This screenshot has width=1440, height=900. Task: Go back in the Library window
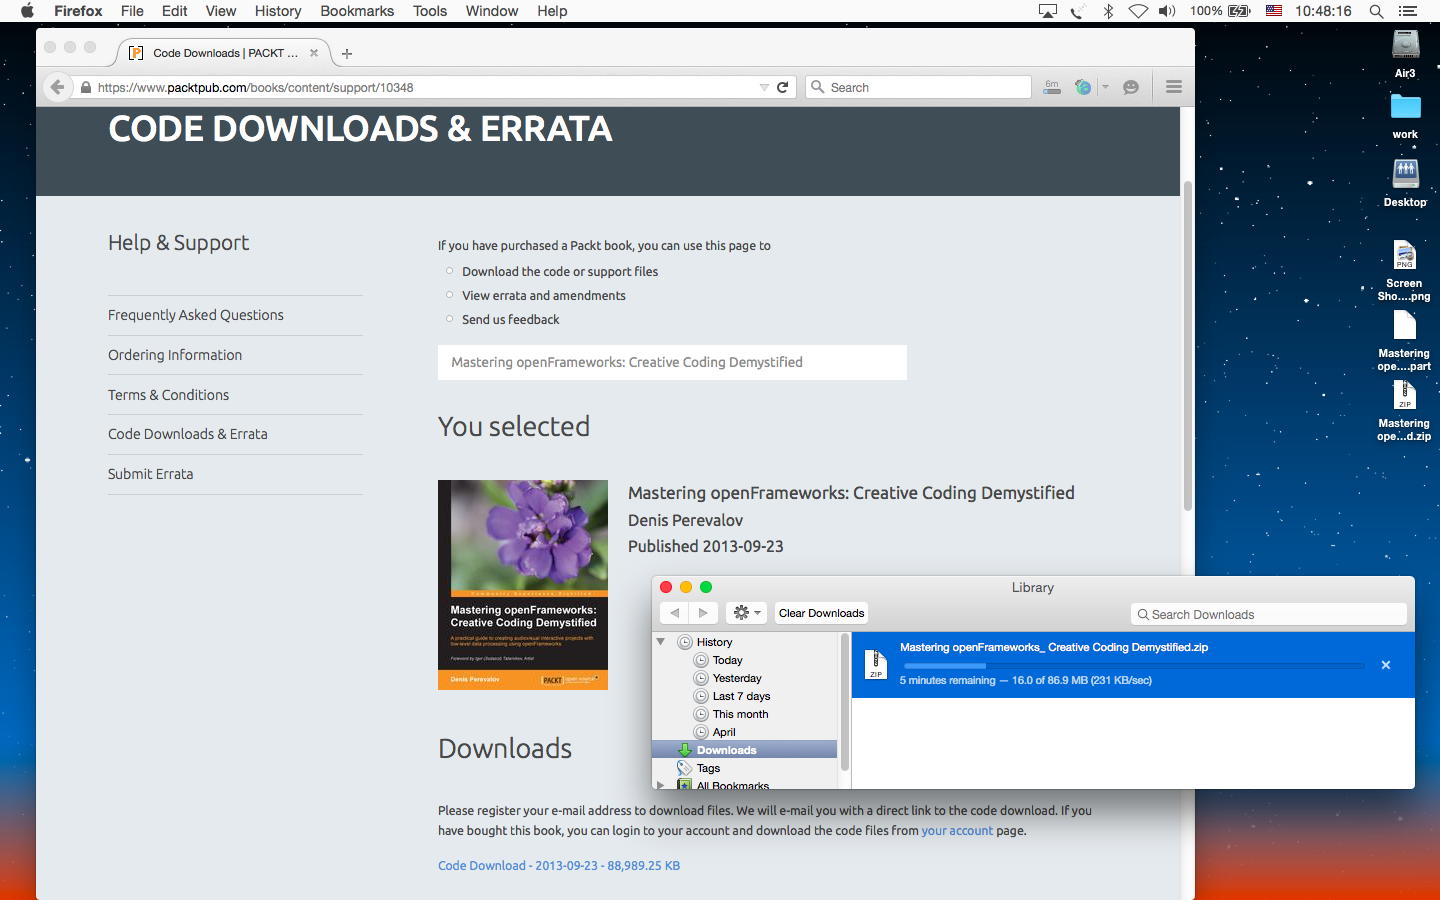[675, 613]
